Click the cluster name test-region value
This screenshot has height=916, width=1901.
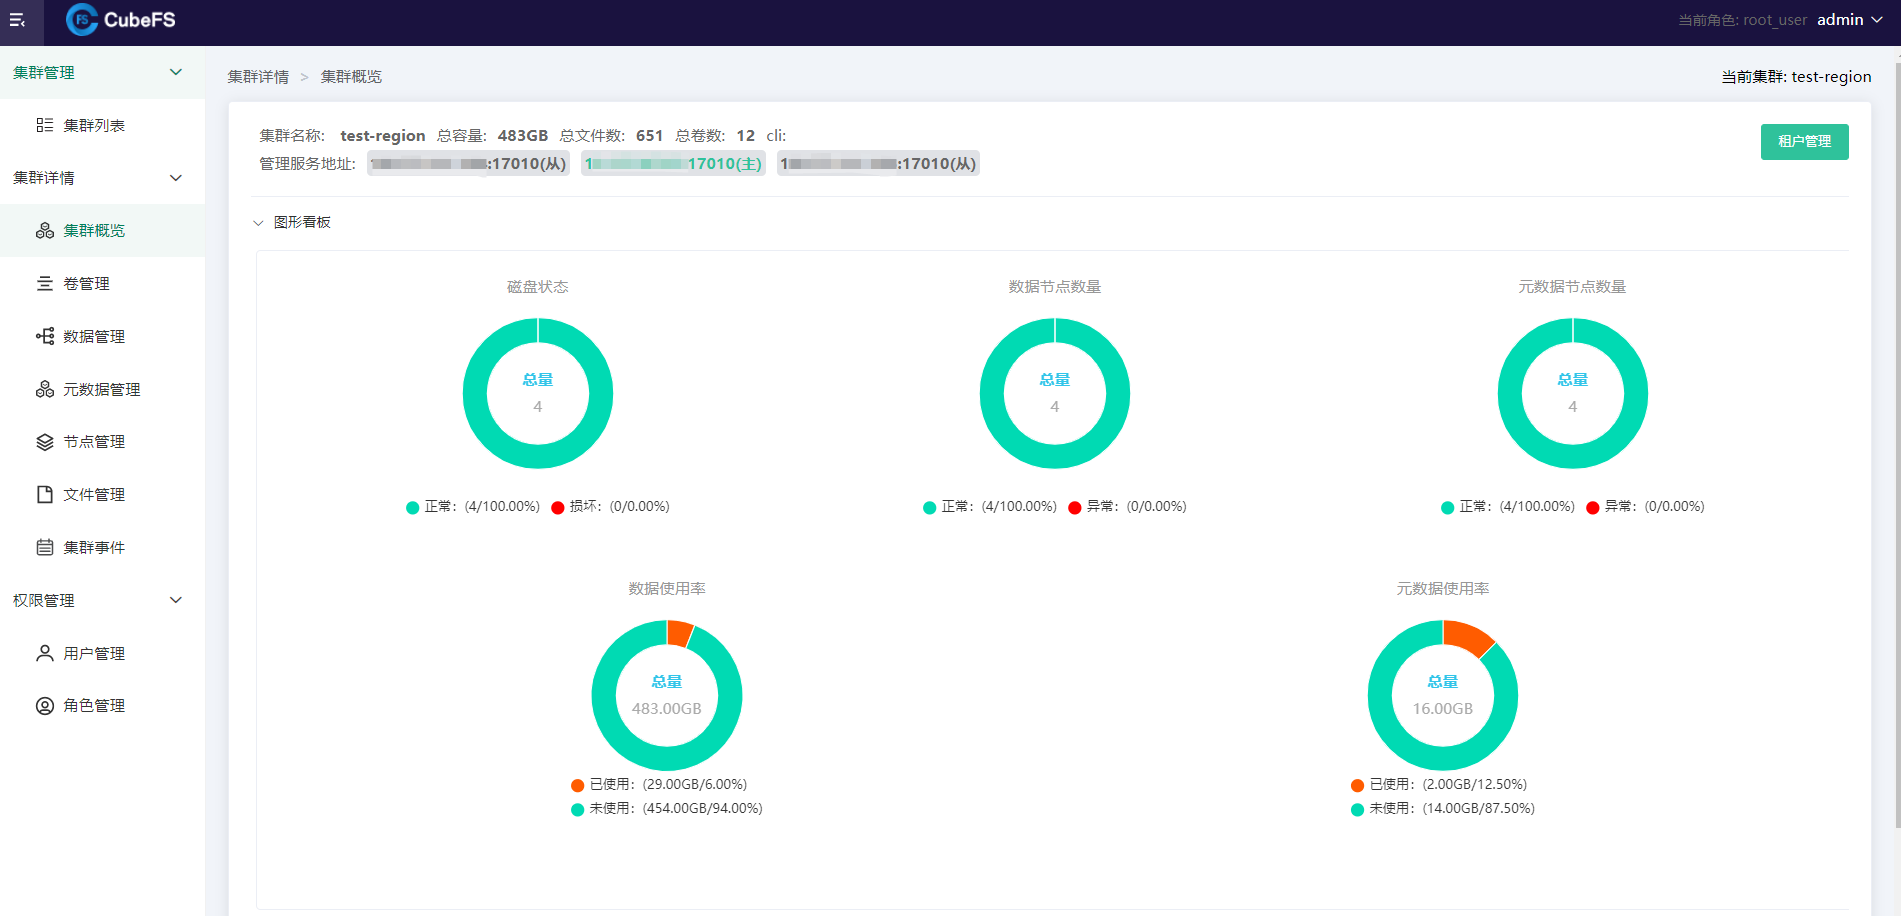[x=383, y=136]
